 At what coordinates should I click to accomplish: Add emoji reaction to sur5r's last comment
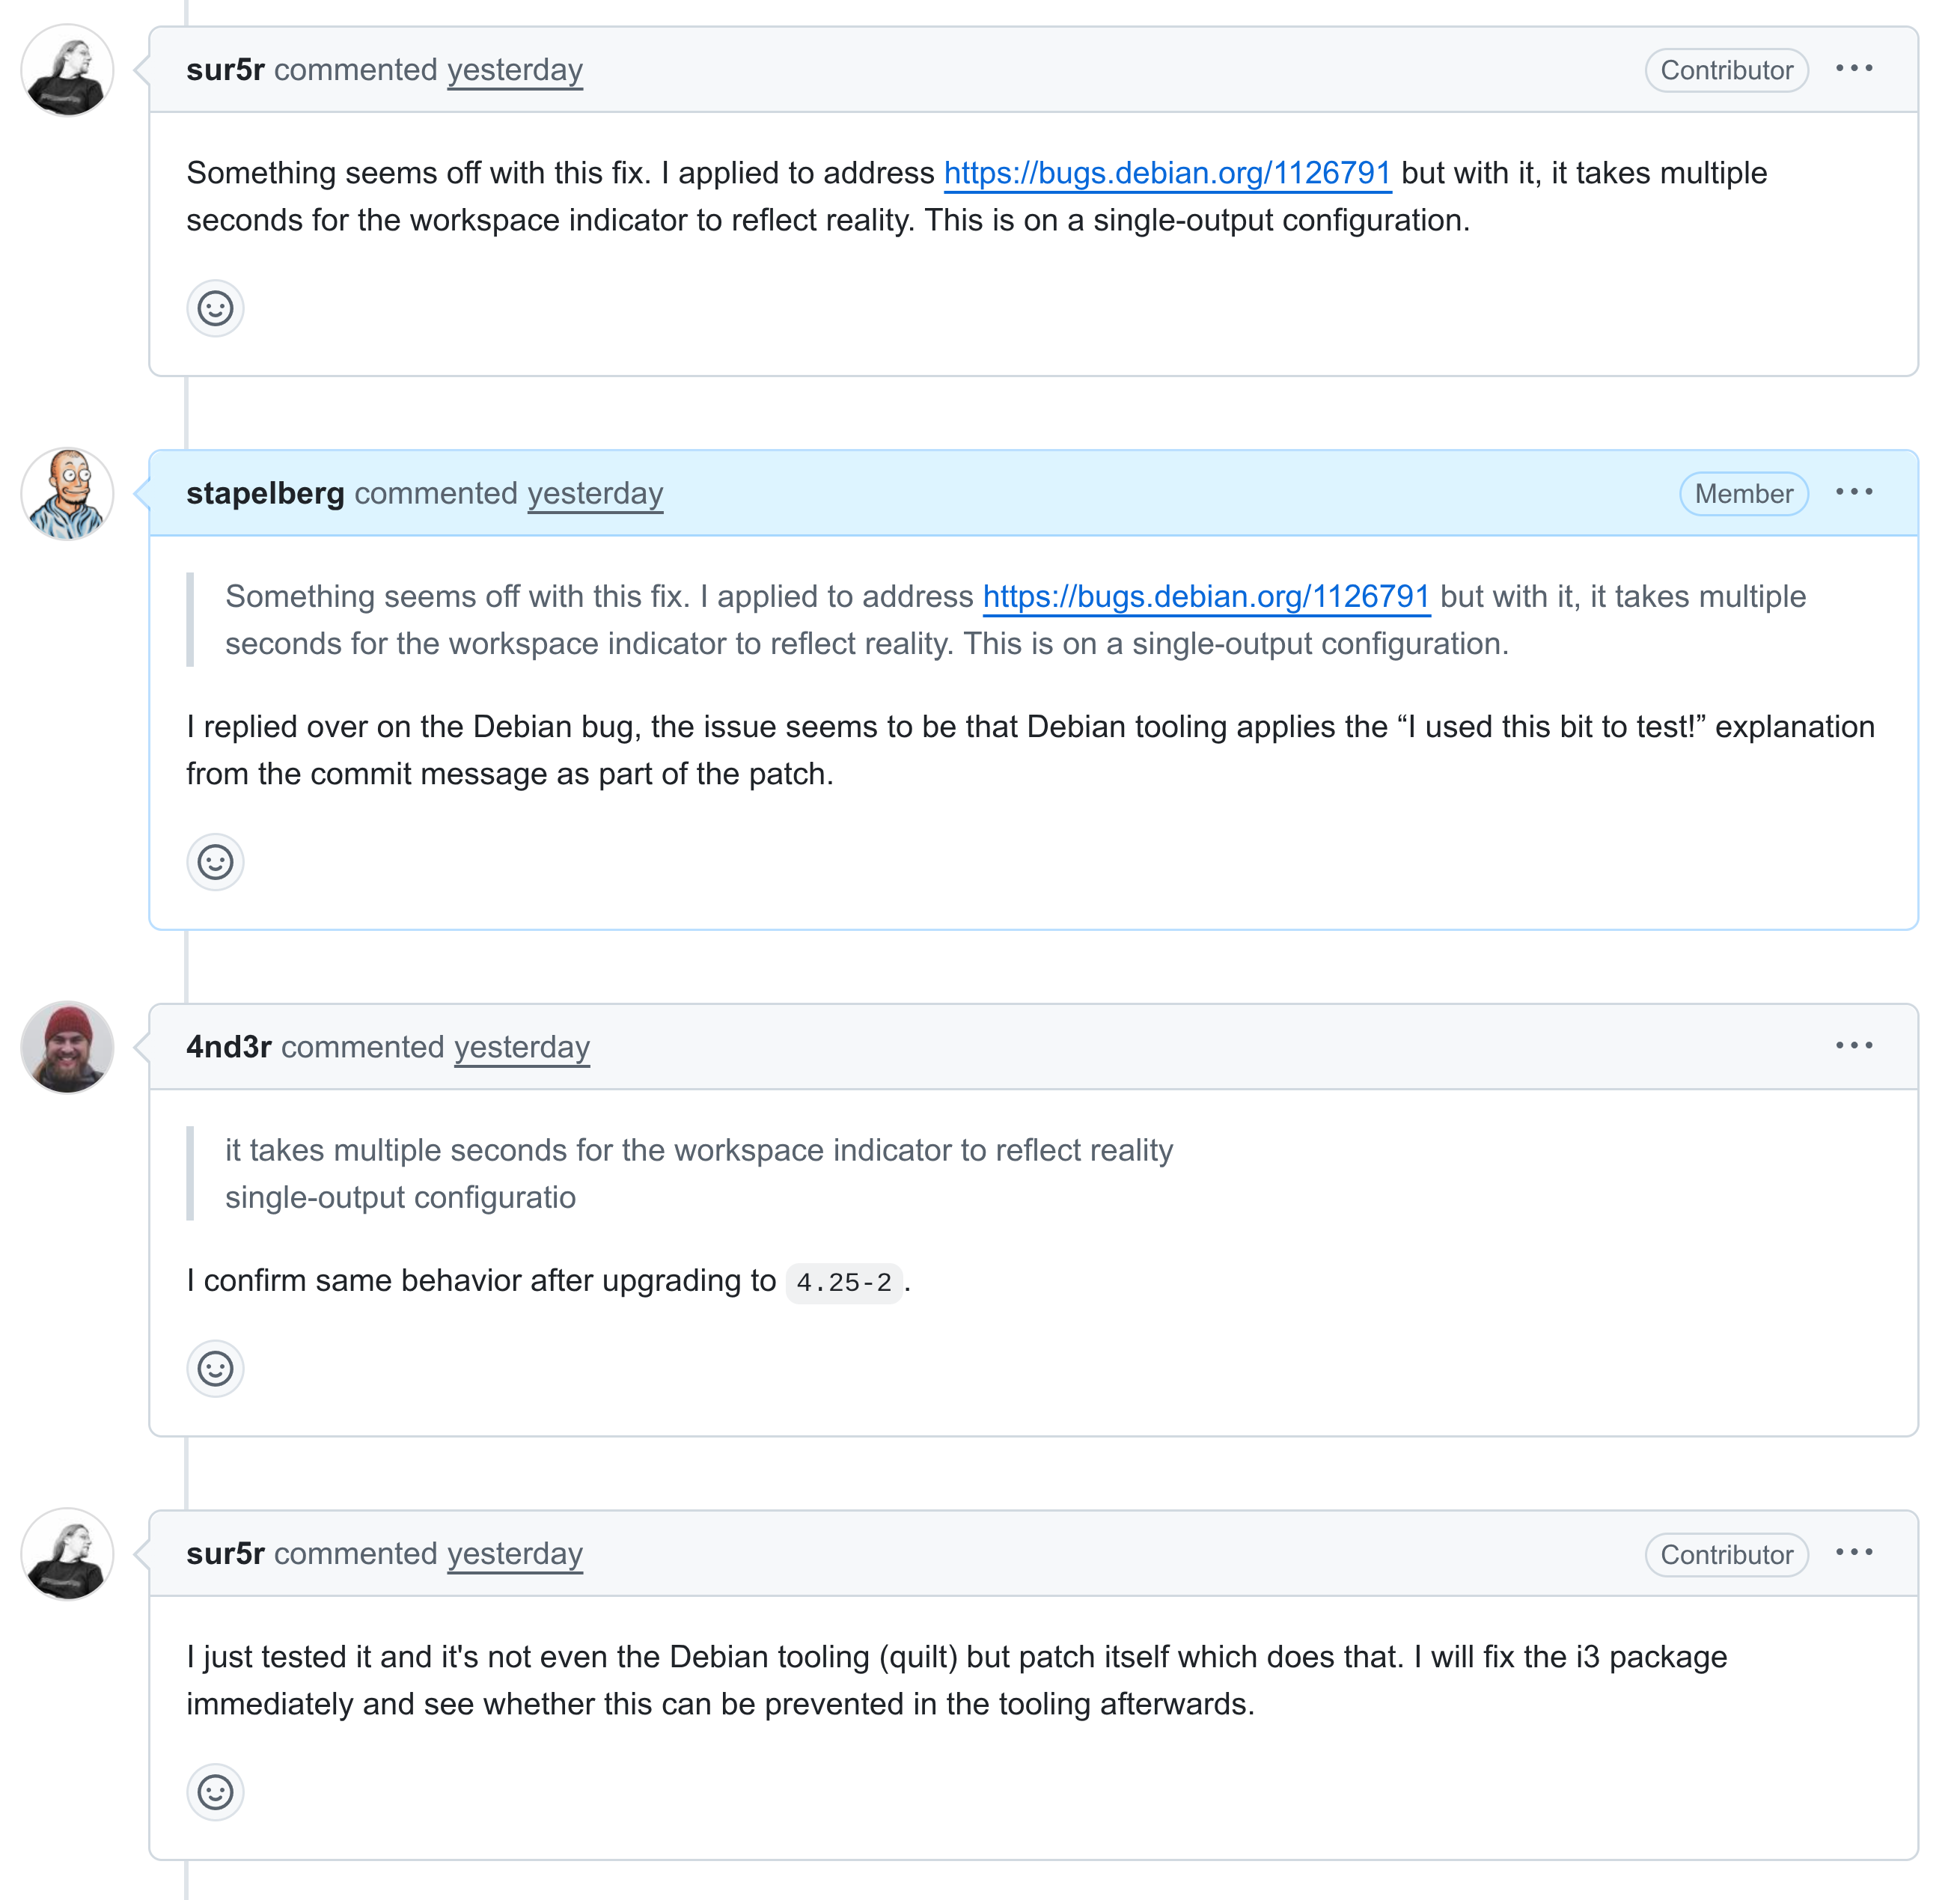[215, 1792]
